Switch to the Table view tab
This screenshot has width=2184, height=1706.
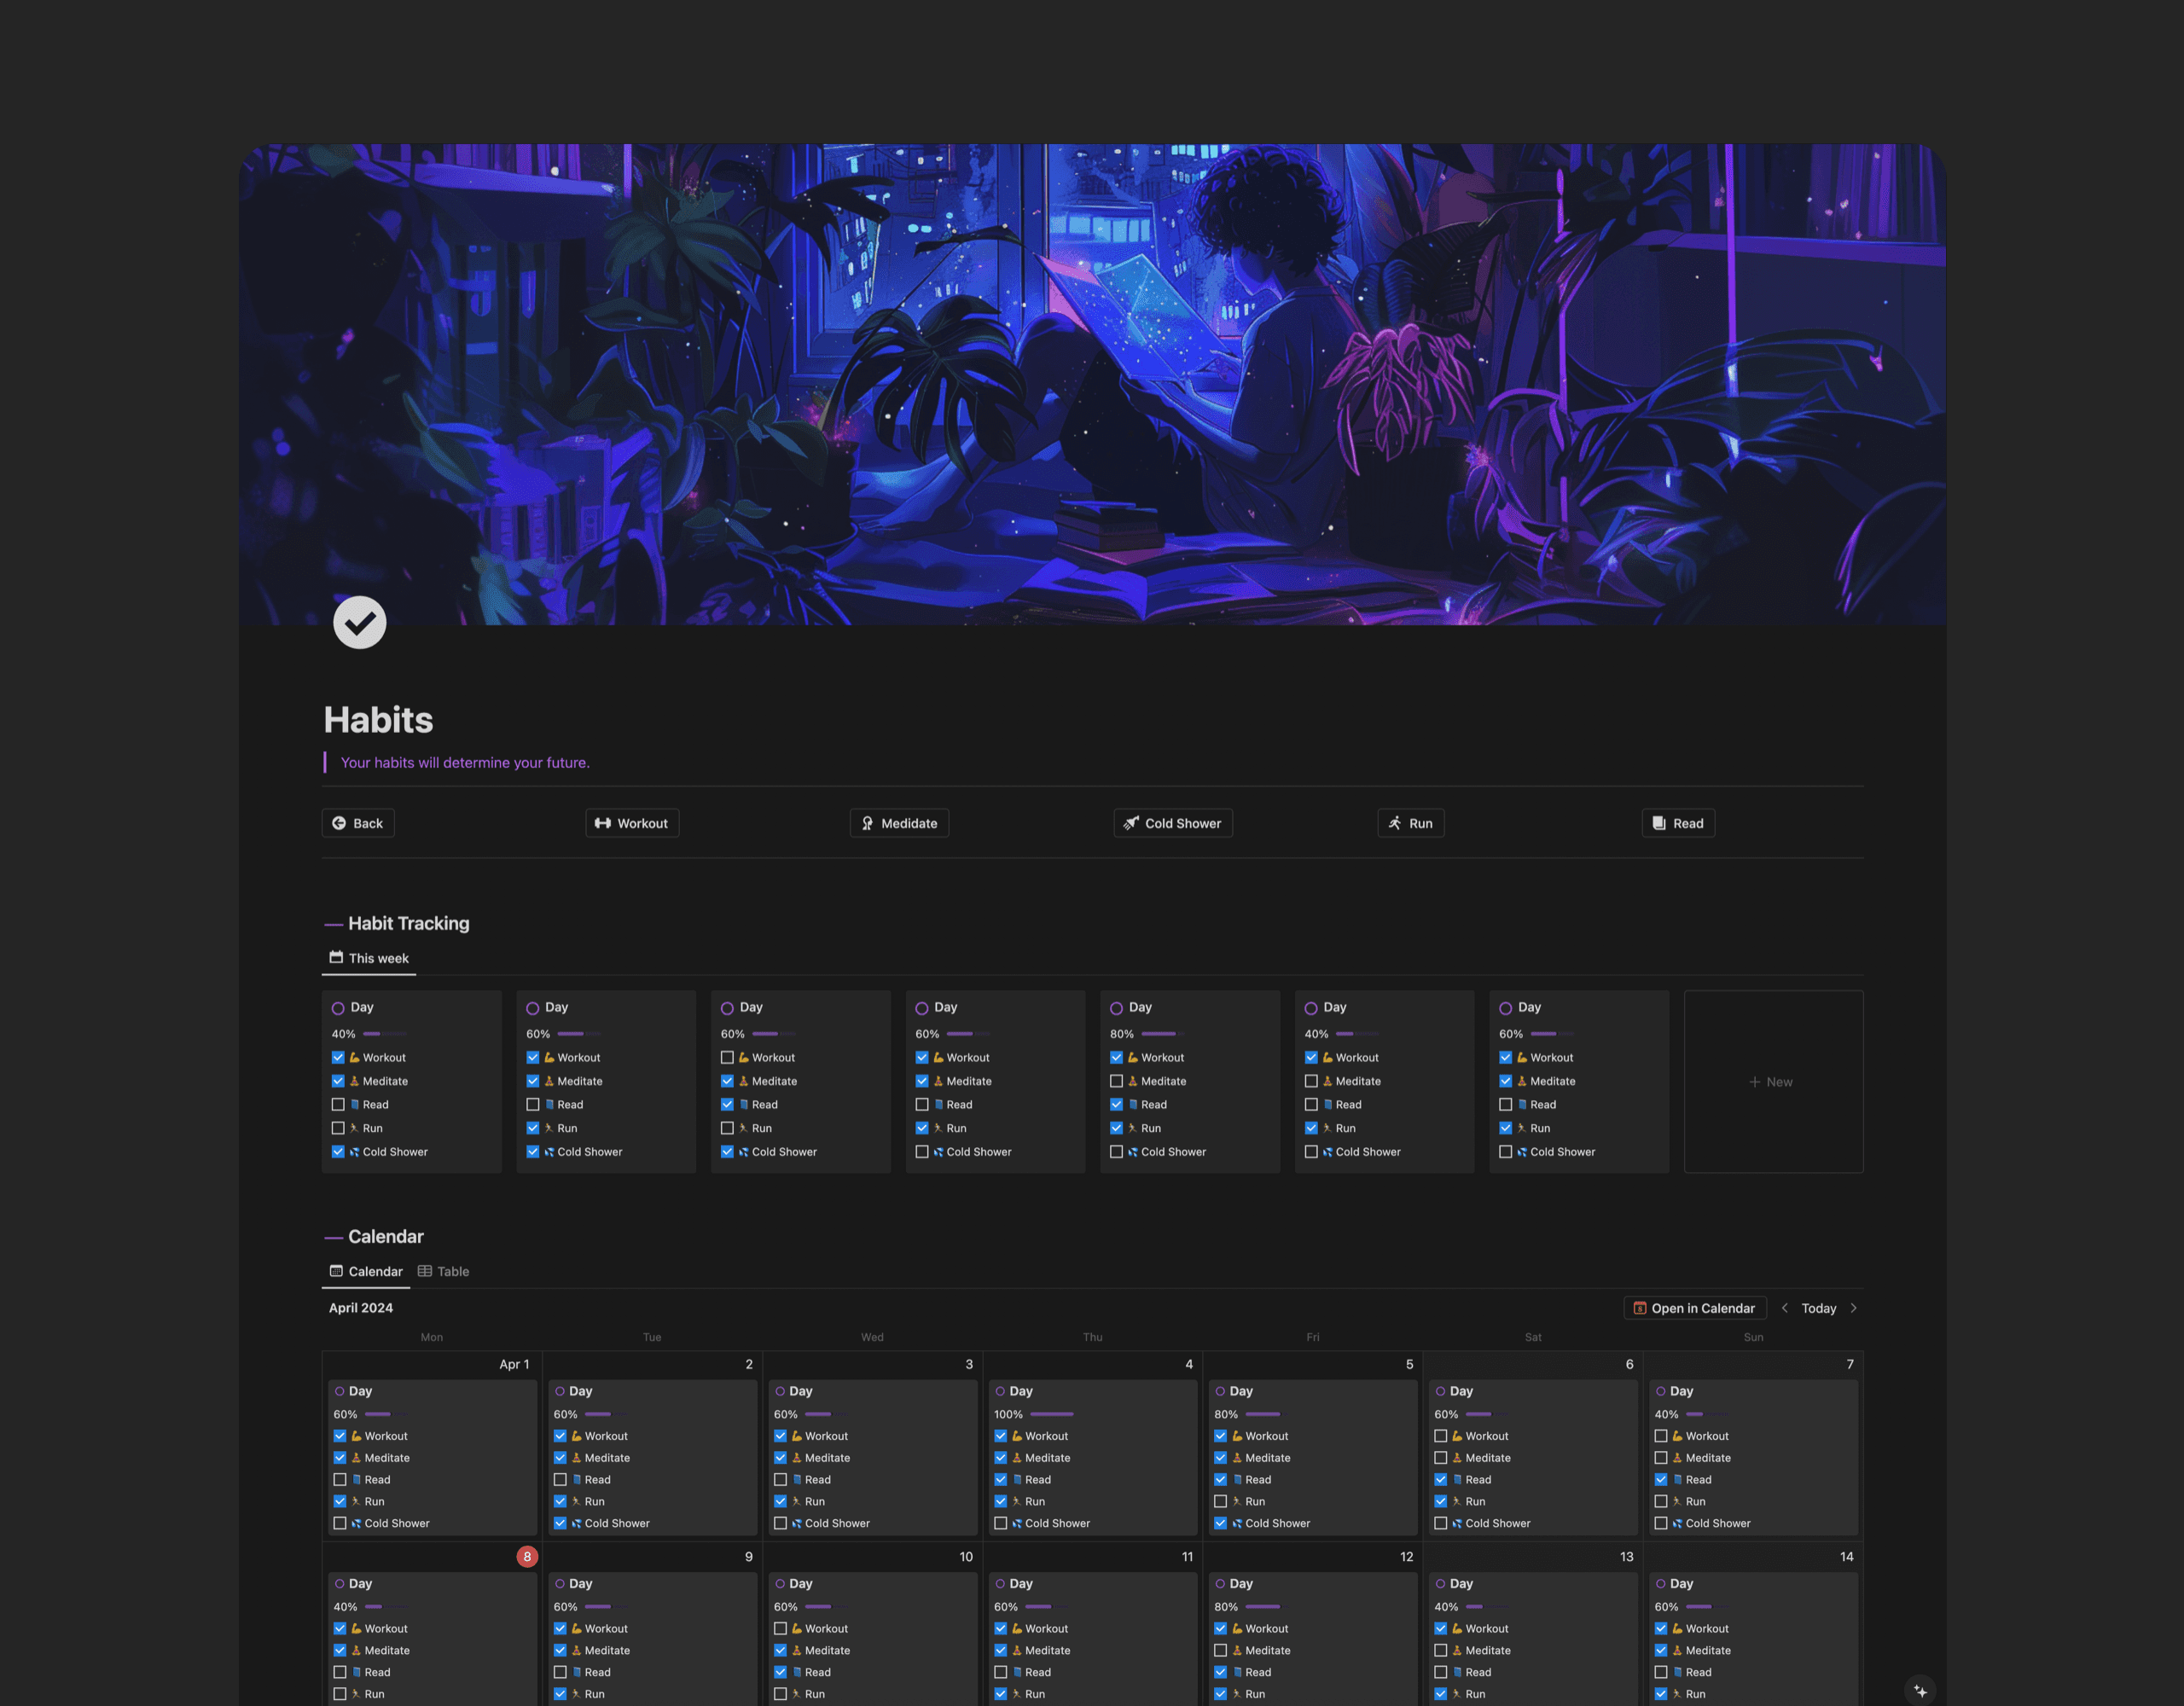tap(443, 1271)
